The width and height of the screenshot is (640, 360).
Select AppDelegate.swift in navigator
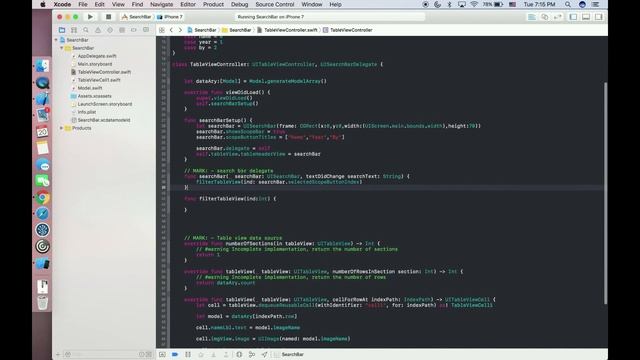click(x=97, y=56)
